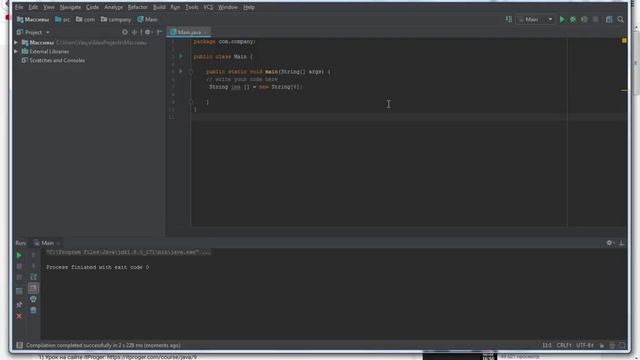Viewport: 640px width, 360px height.
Task: Click run gutter icon beside main method
Action: pyautogui.click(x=181, y=71)
